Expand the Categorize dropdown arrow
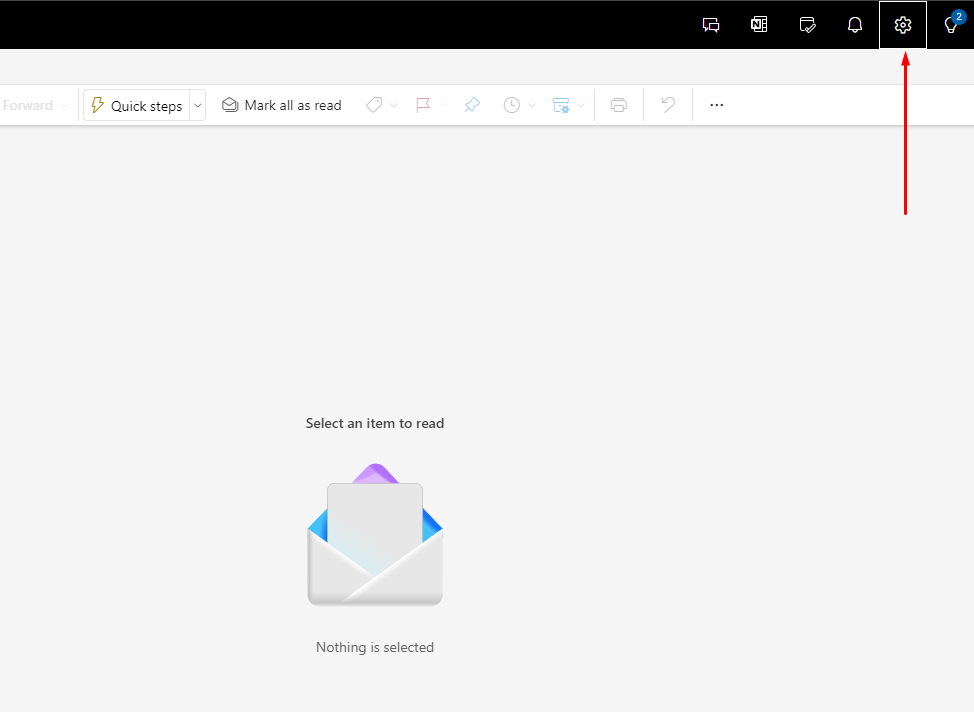The width and height of the screenshot is (974, 712). pos(394,105)
